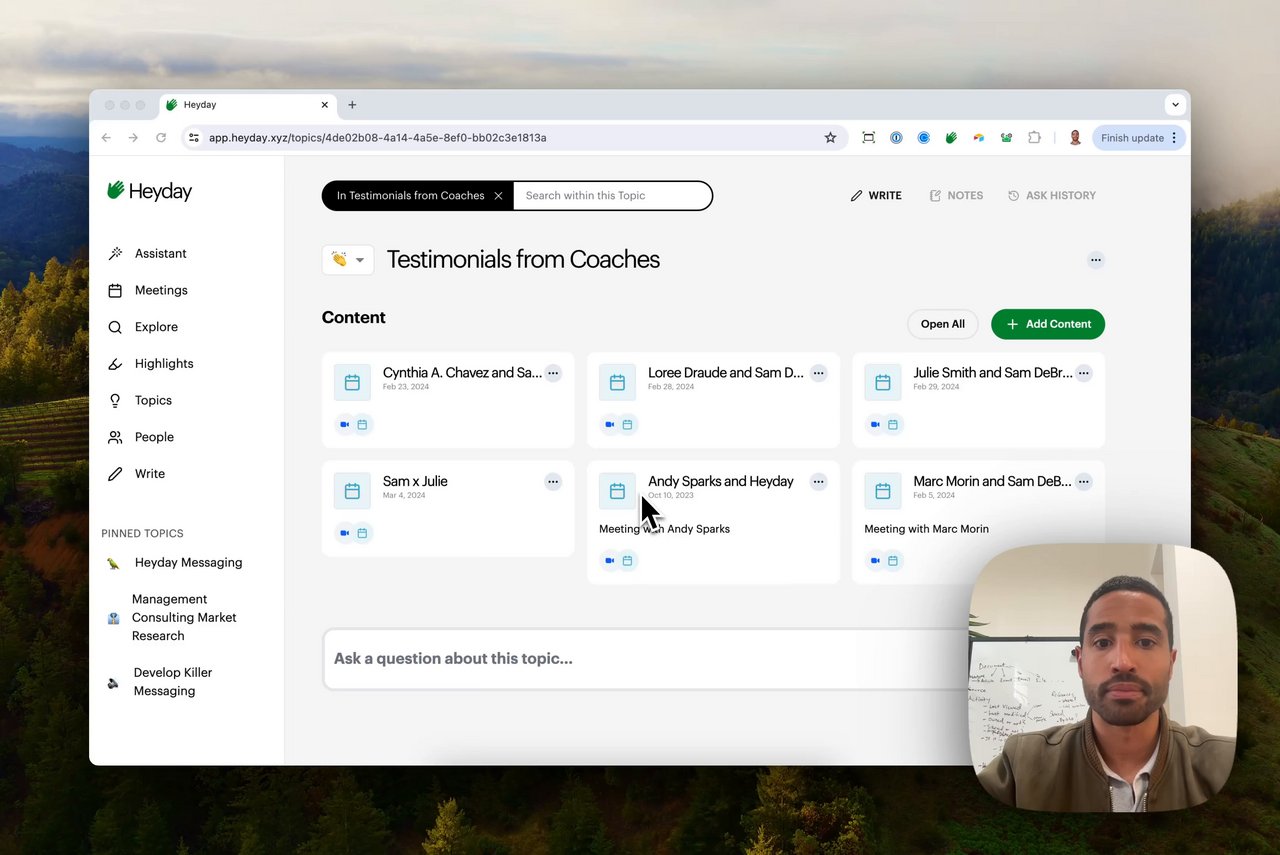Viewport: 1280px width, 855px height.
Task: Open the browser Extensions puzzle icon
Action: click(1035, 138)
